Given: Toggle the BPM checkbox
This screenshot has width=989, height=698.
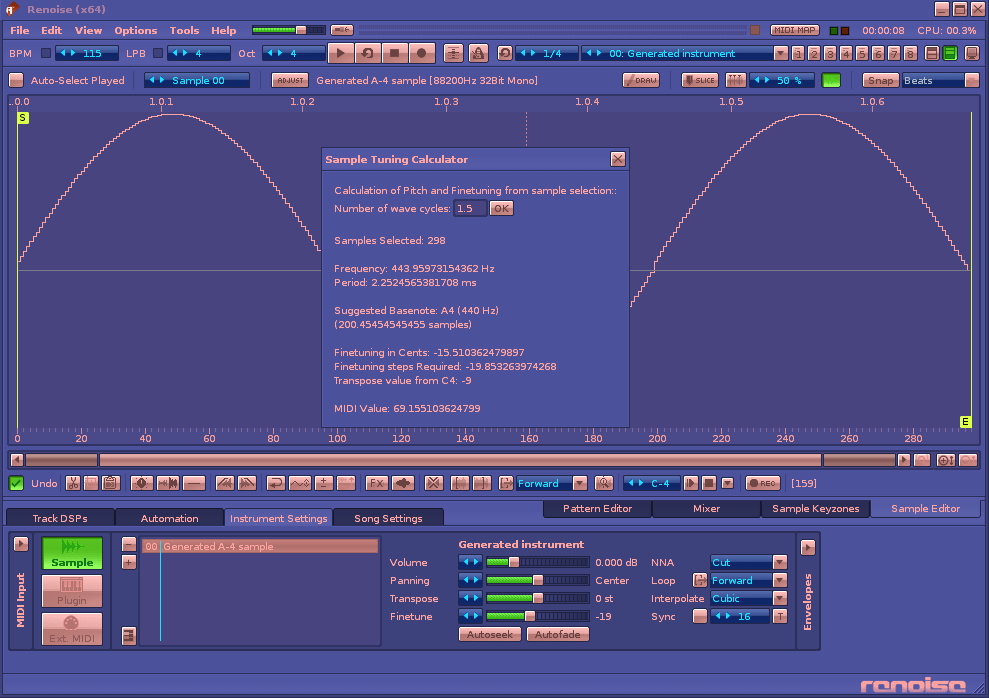Looking at the screenshot, I should point(45,54).
